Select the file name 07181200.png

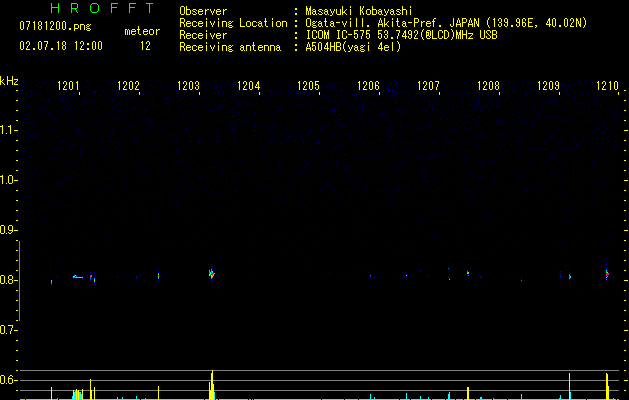(x=55, y=27)
